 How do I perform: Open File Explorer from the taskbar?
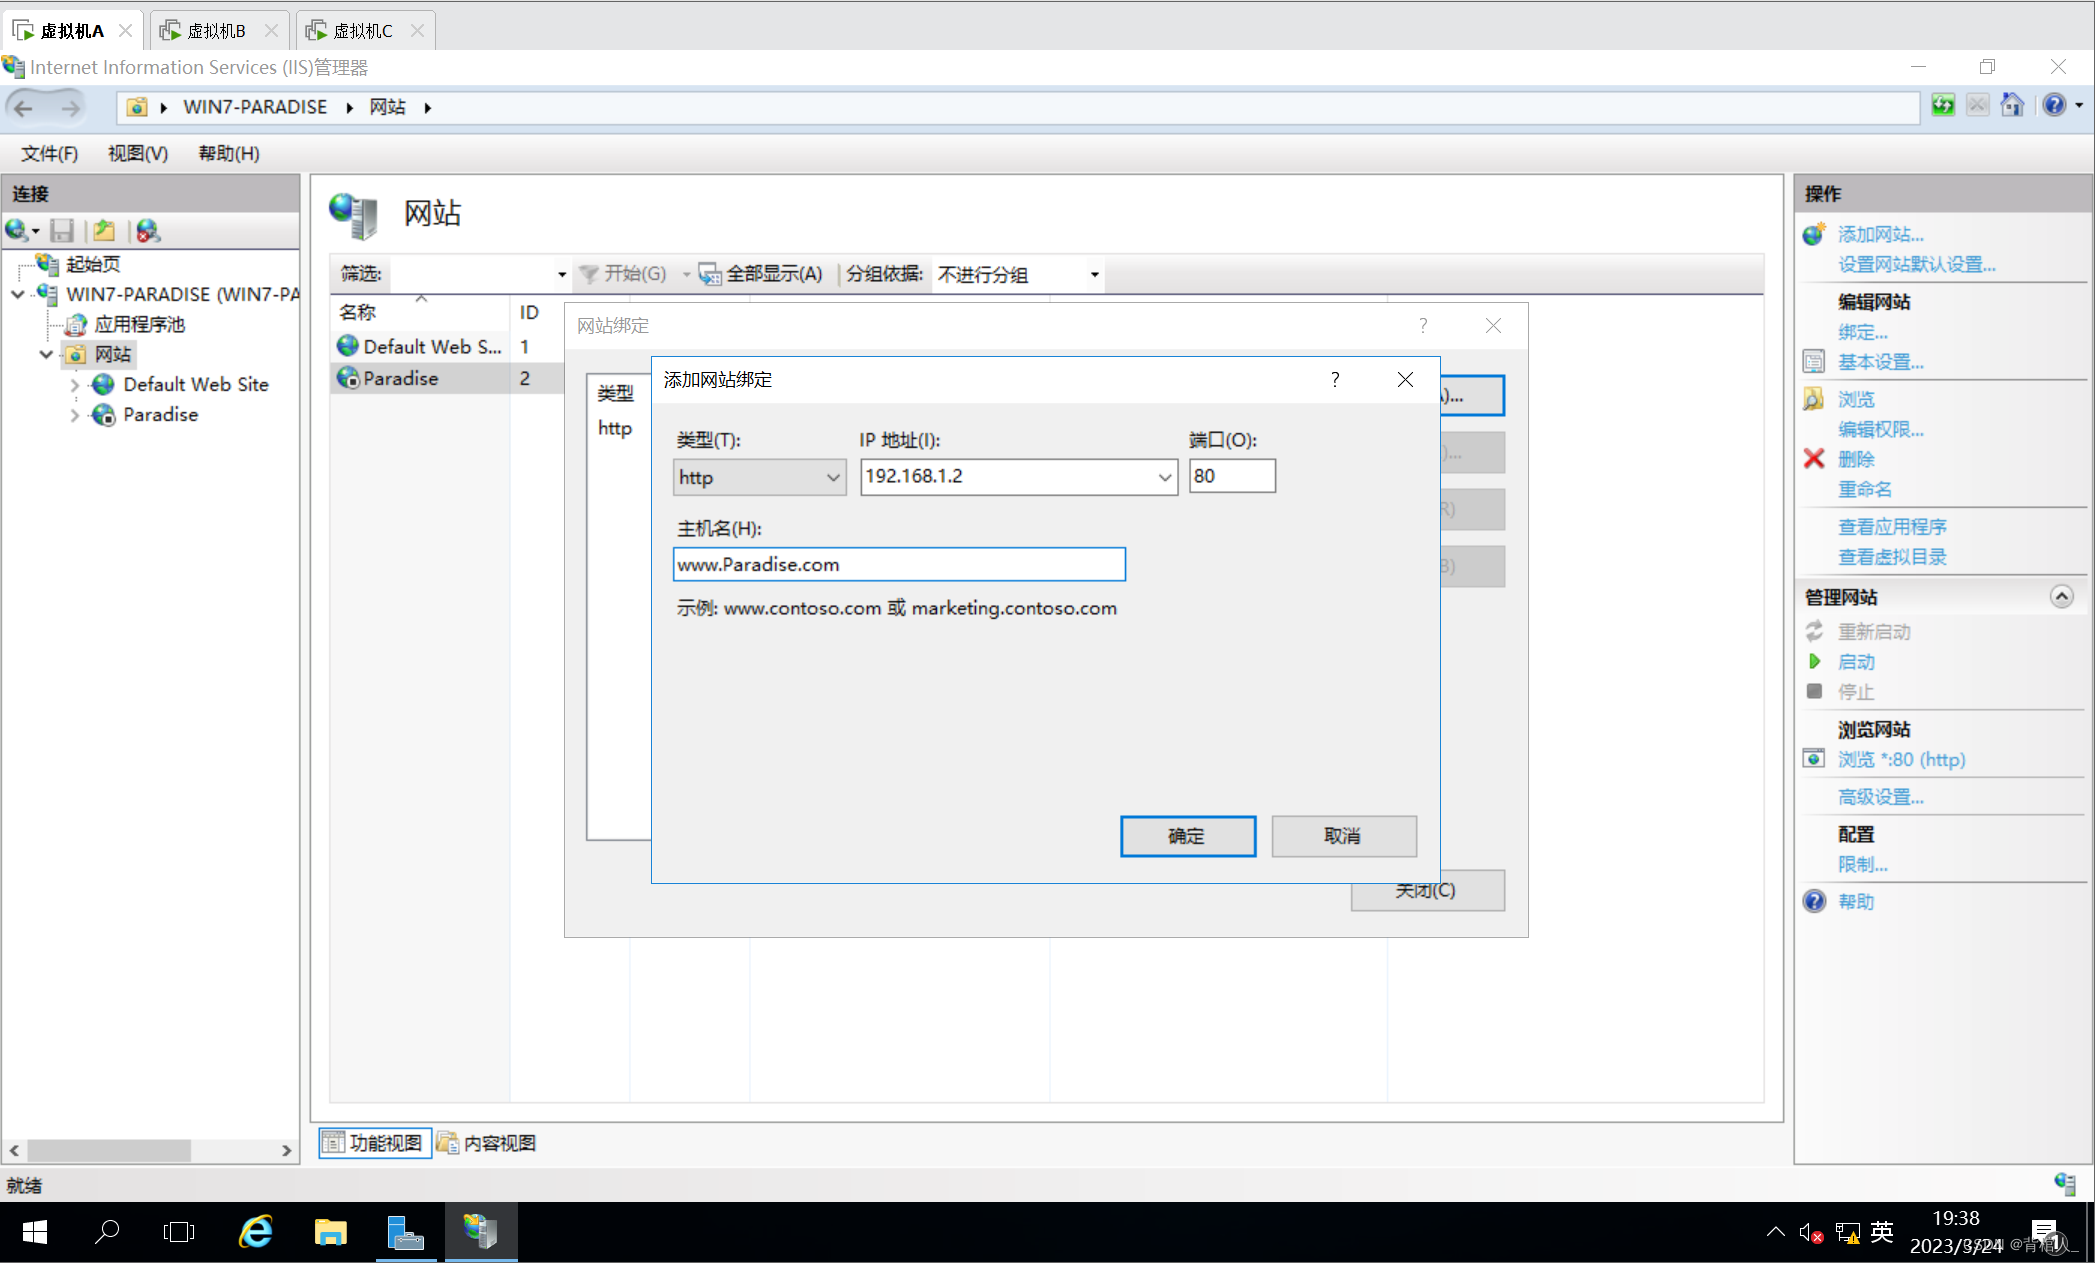[330, 1232]
